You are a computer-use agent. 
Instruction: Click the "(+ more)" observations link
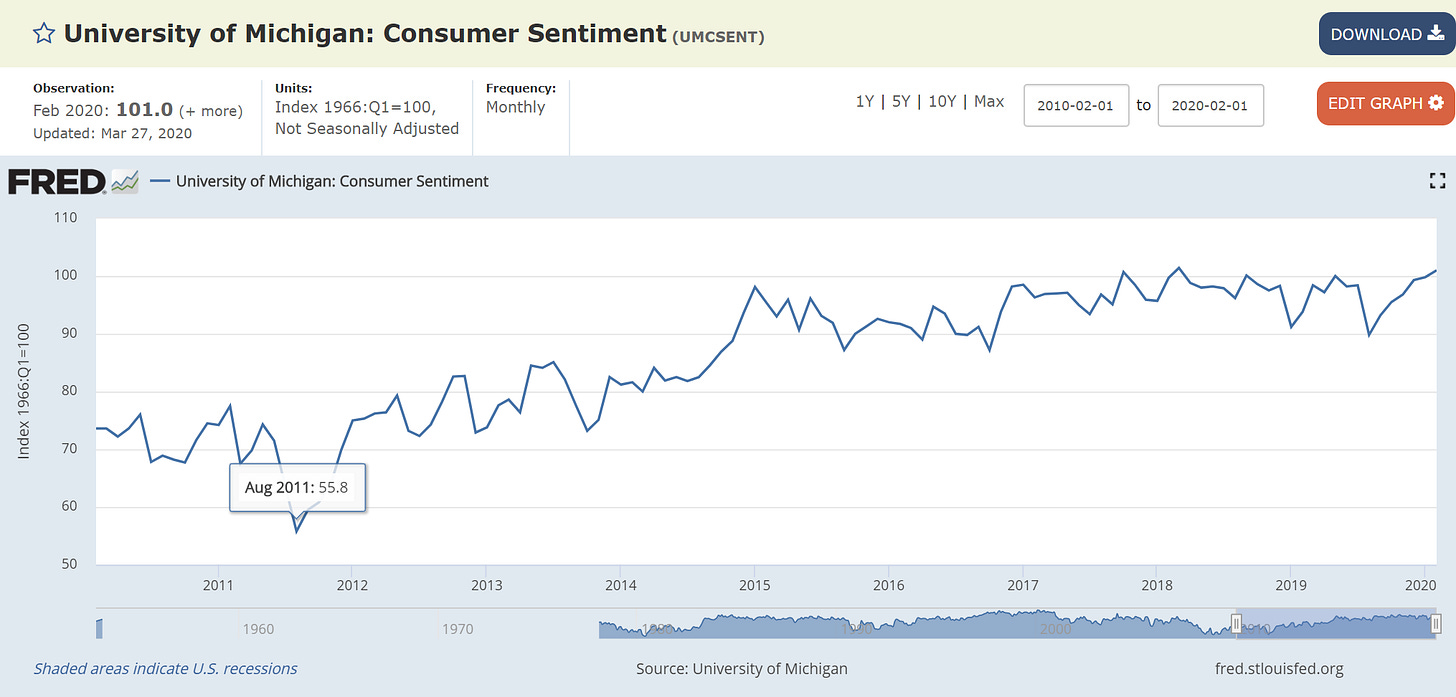pyautogui.click(x=211, y=111)
